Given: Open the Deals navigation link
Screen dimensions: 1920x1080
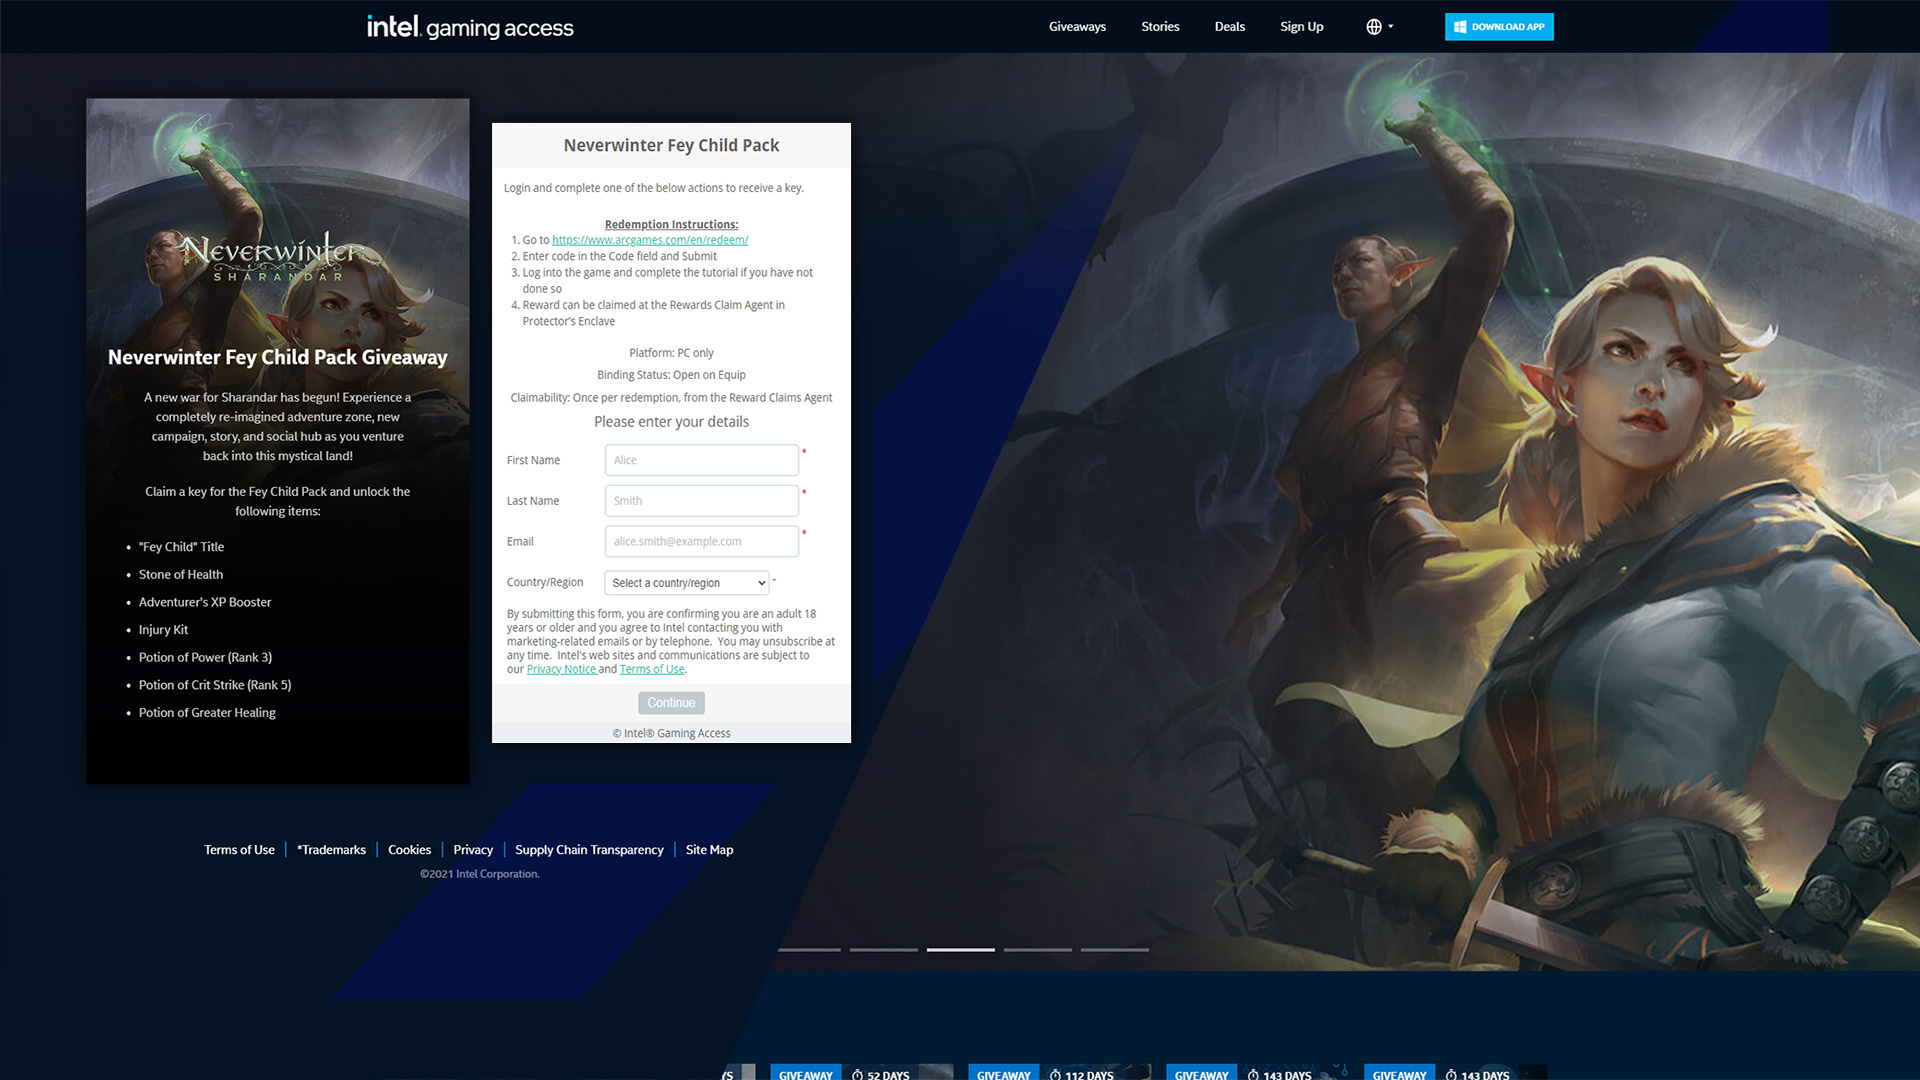Looking at the screenshot, I should [x=1229, y=27].
